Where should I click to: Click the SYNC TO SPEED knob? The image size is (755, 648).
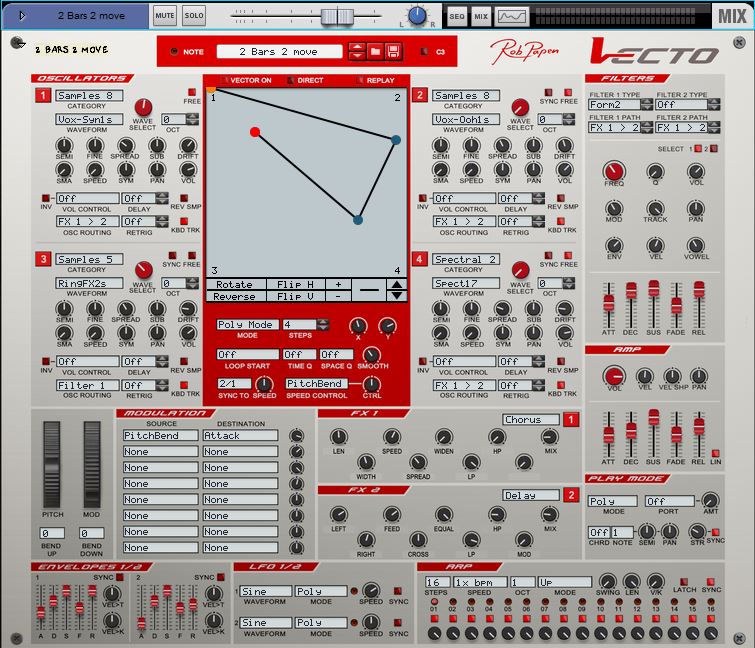coord(263,384)
